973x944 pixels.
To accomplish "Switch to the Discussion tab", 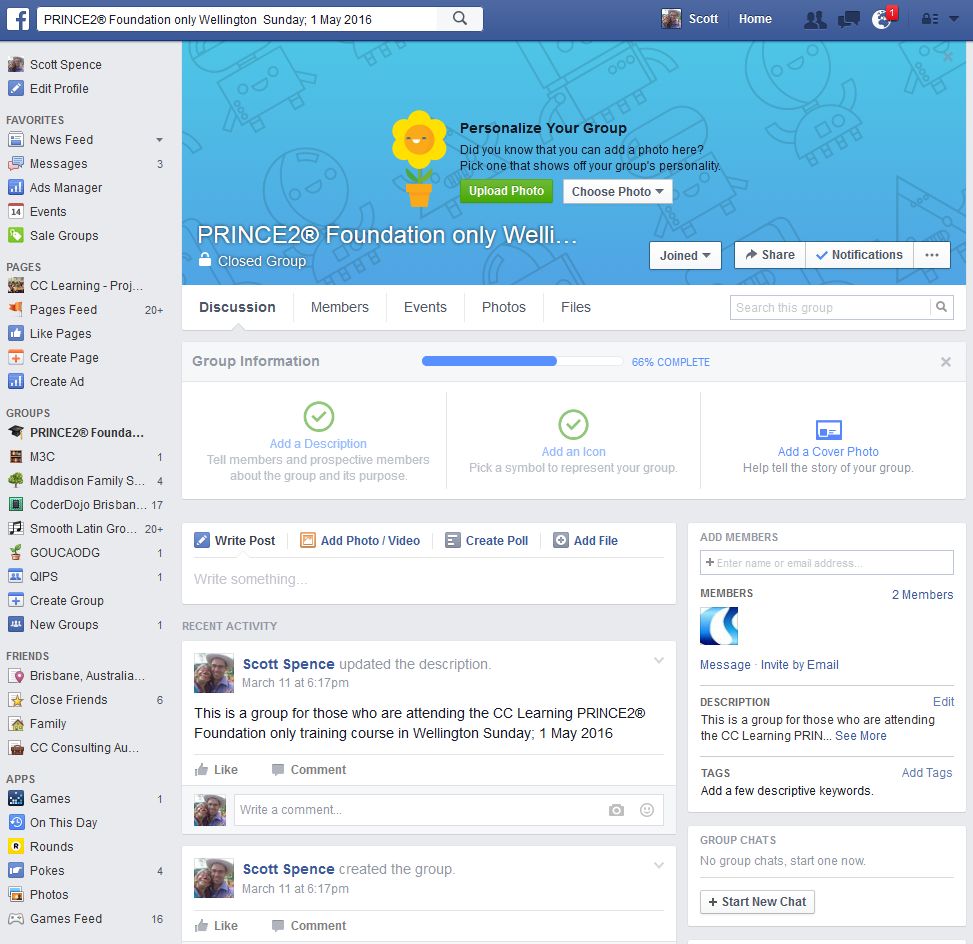I will click(237, 307).
